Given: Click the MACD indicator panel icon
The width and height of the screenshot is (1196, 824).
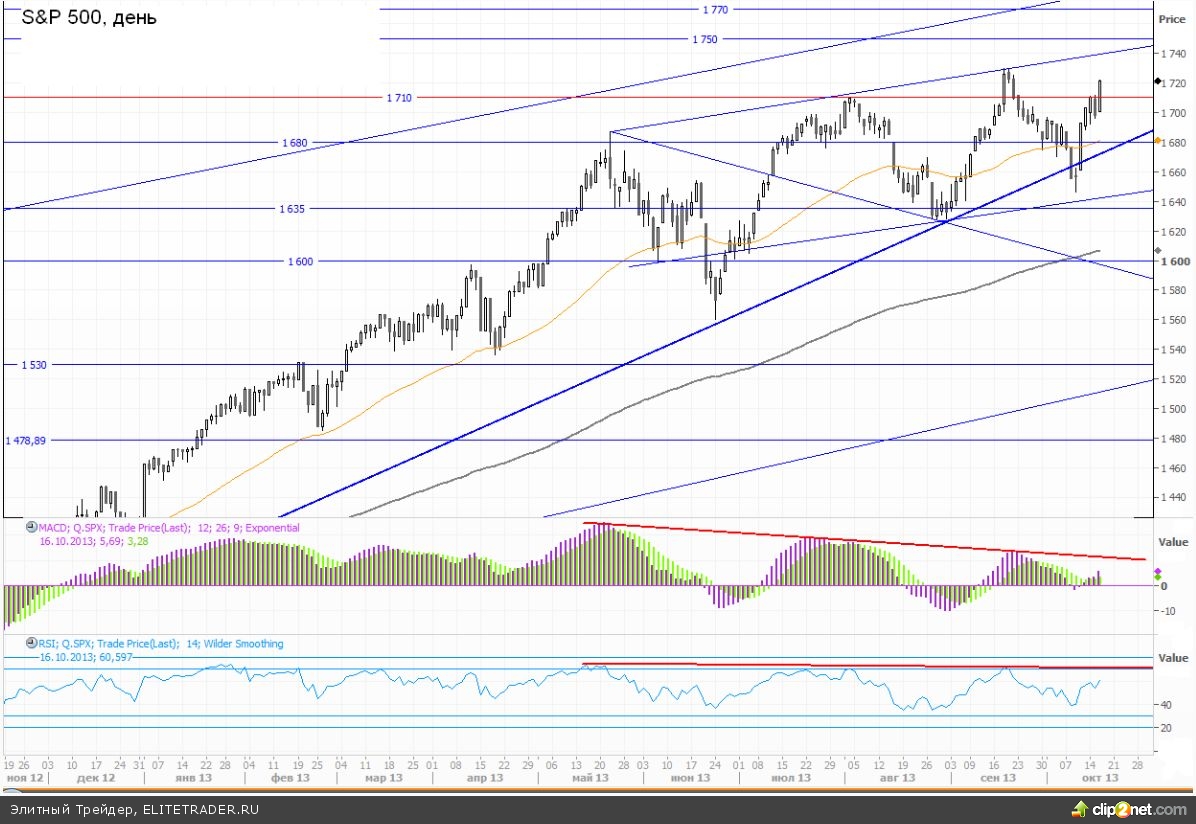Looking at the screenshot, I should [x=31, y=527].
